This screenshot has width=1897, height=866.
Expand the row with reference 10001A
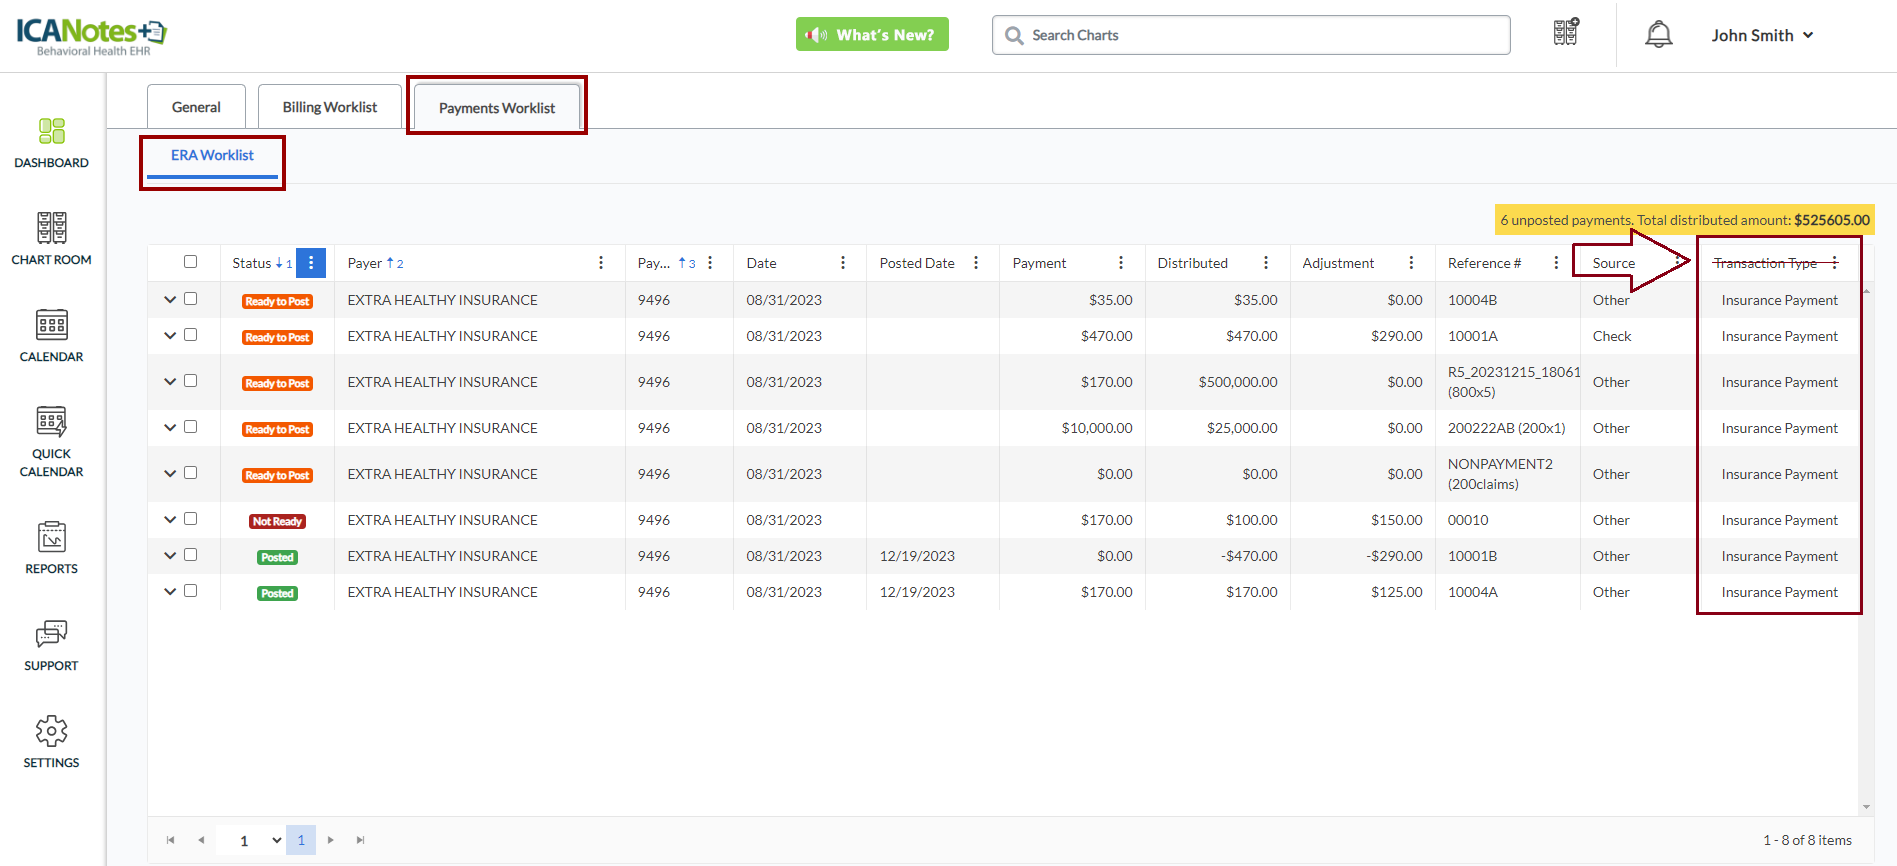click(x=170, y=336)
